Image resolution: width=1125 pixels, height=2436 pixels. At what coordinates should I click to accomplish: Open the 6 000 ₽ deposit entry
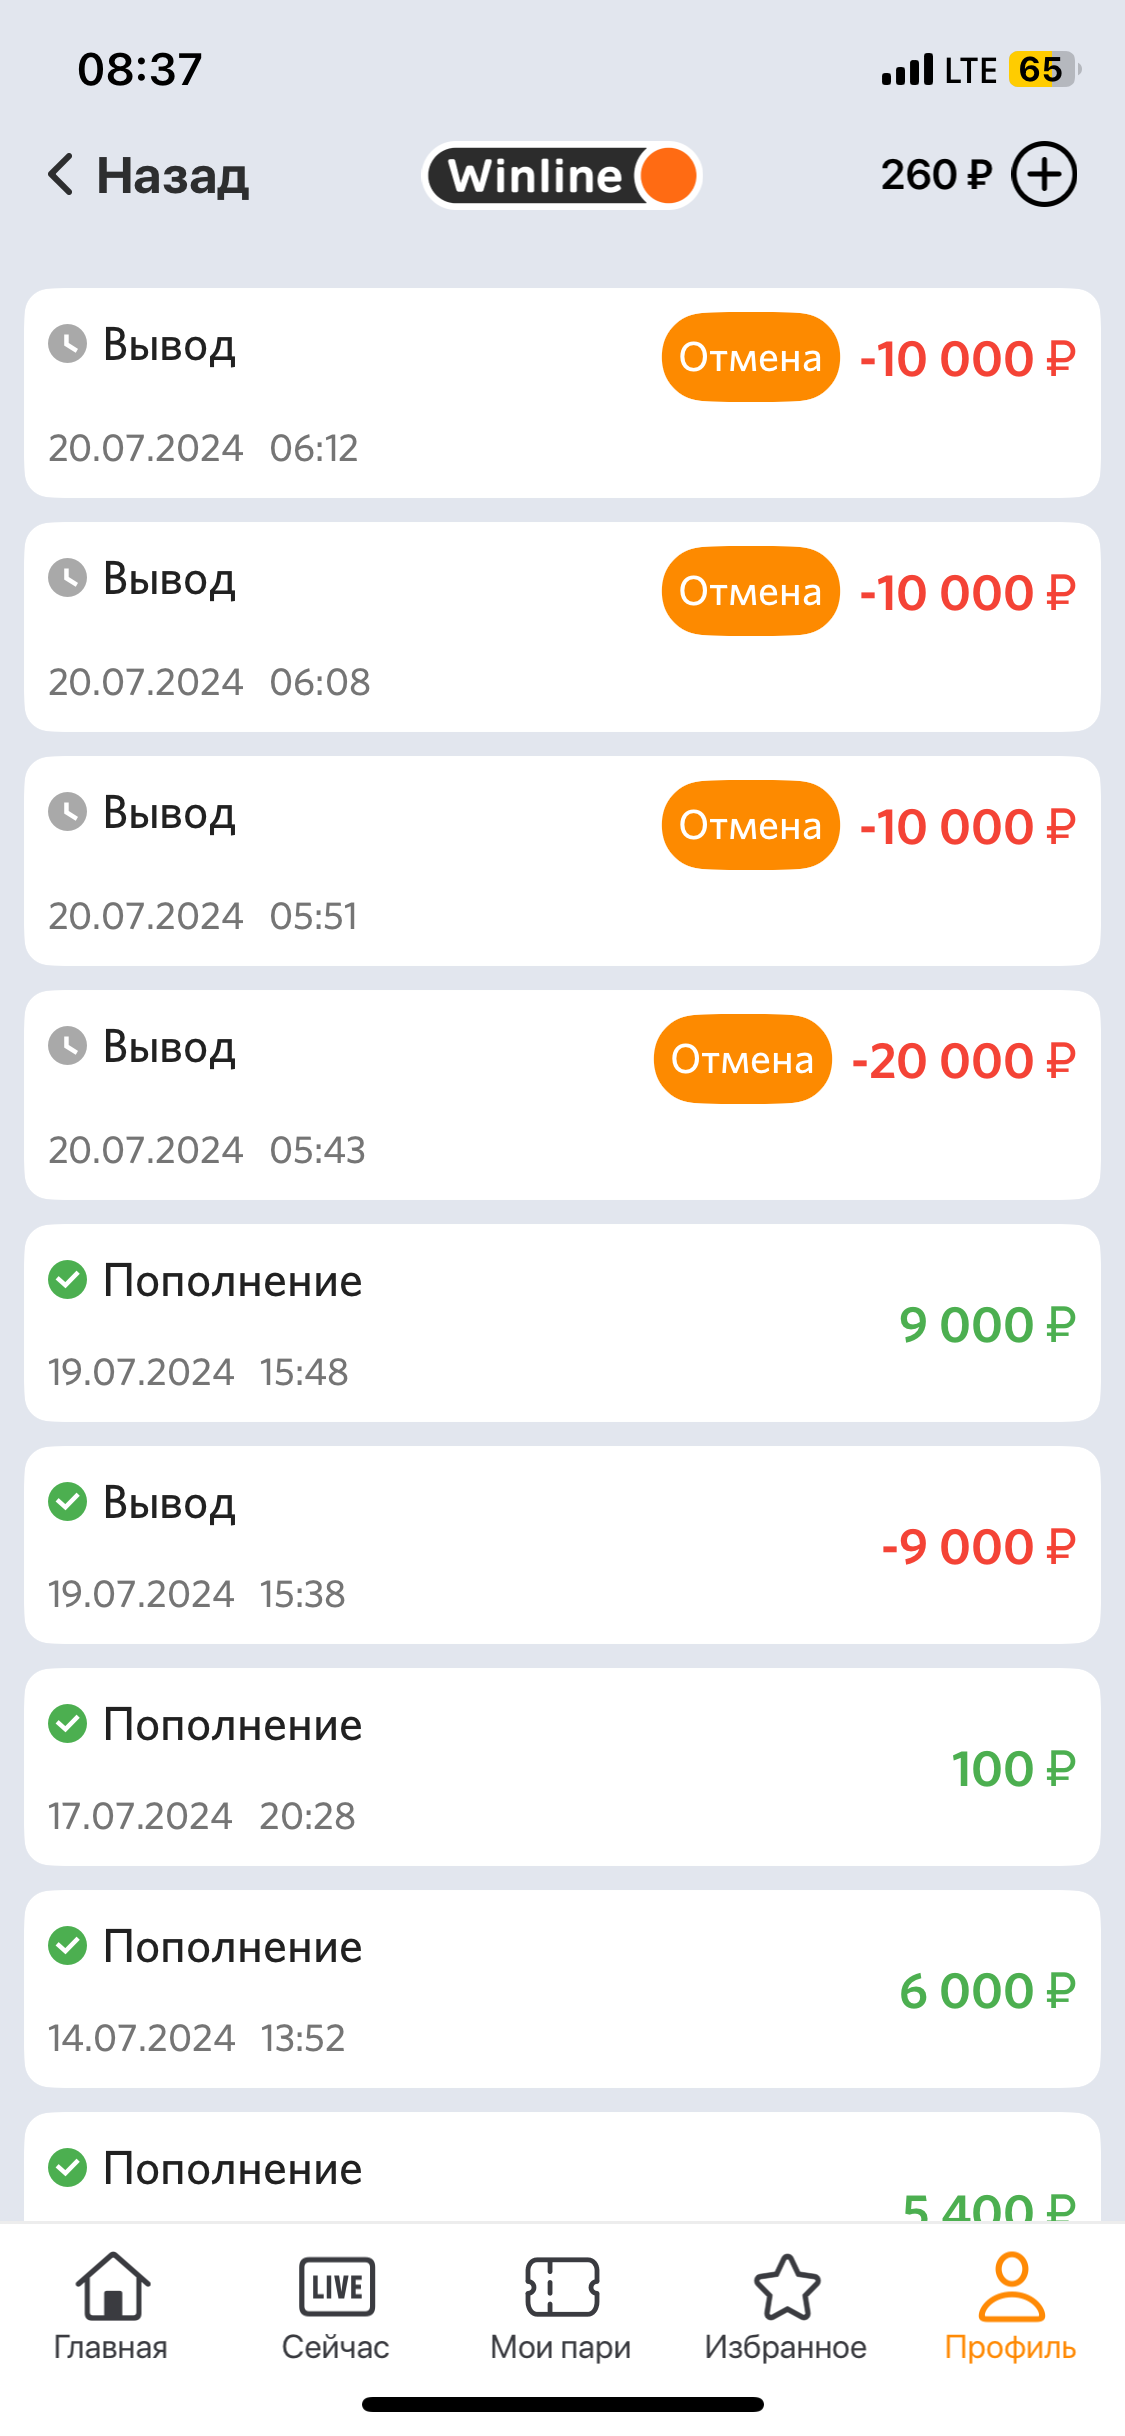562,1990
